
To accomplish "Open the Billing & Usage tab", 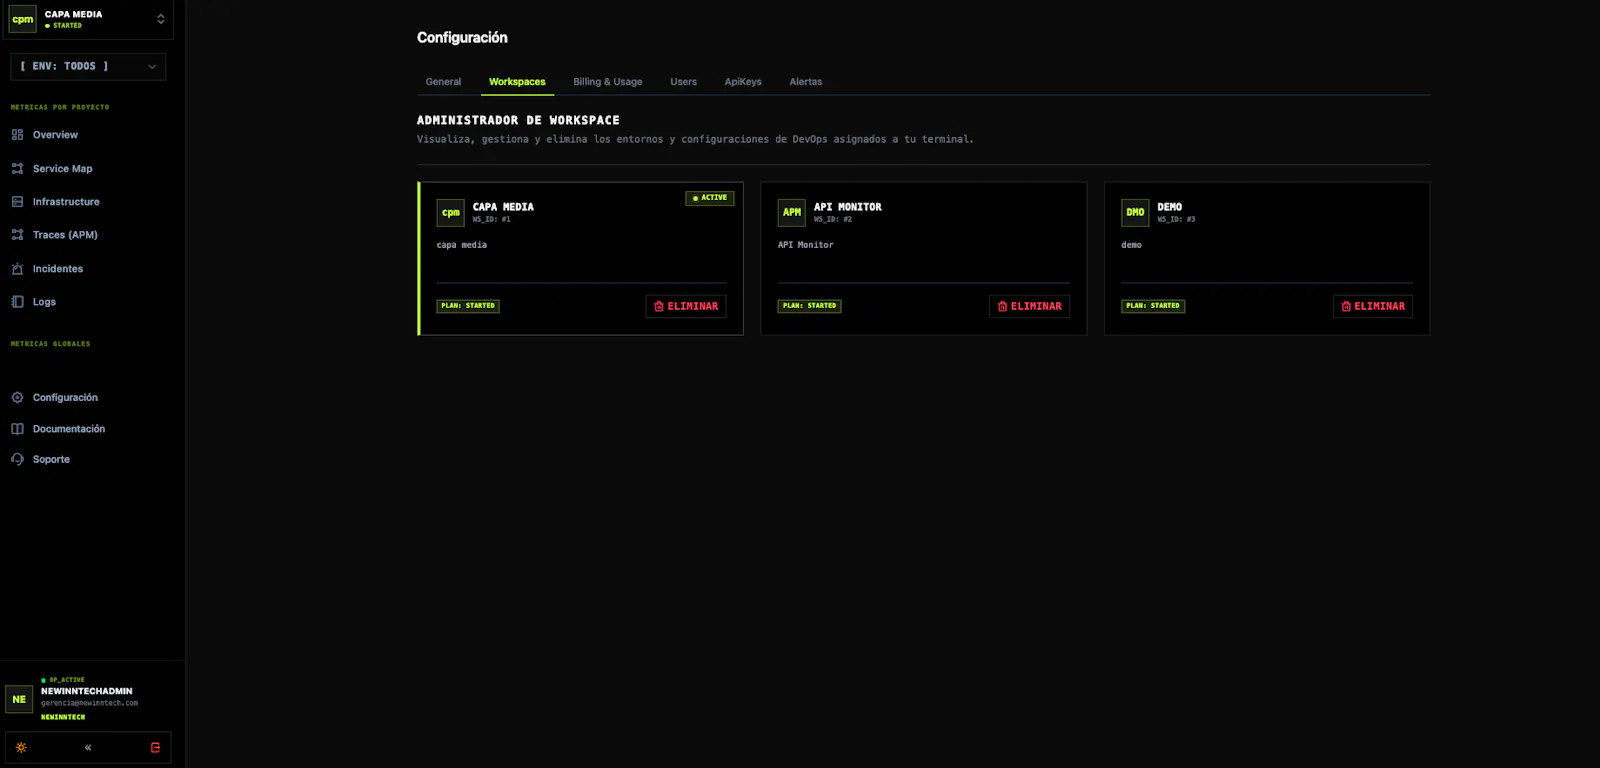I will [608, 82].
